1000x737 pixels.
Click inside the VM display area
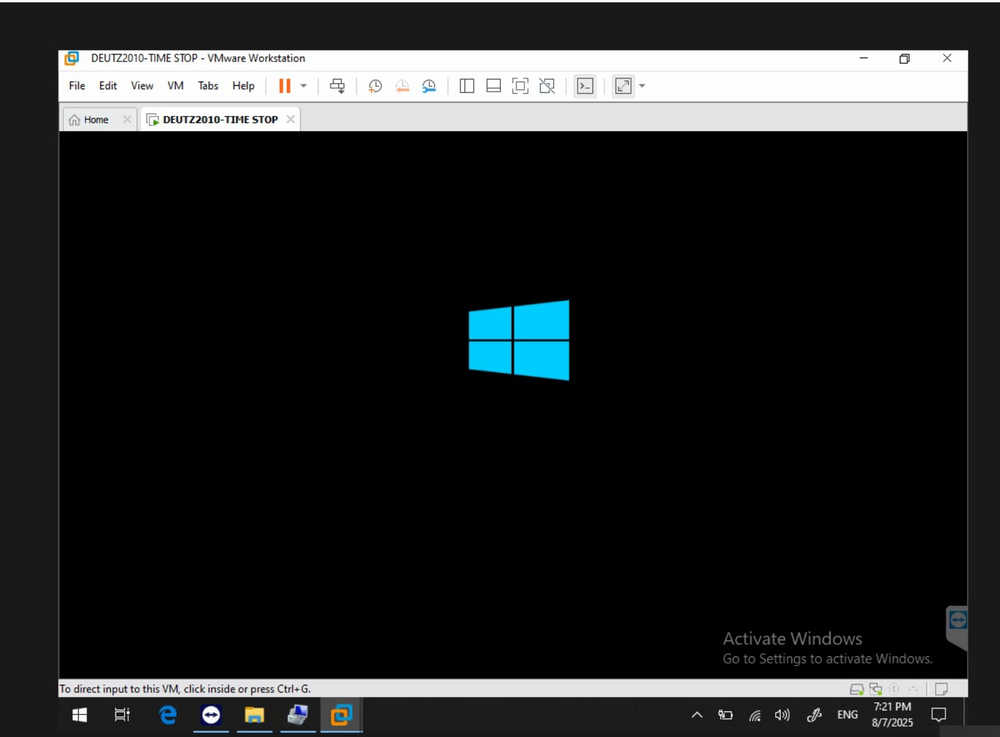[x=513, y=404]
